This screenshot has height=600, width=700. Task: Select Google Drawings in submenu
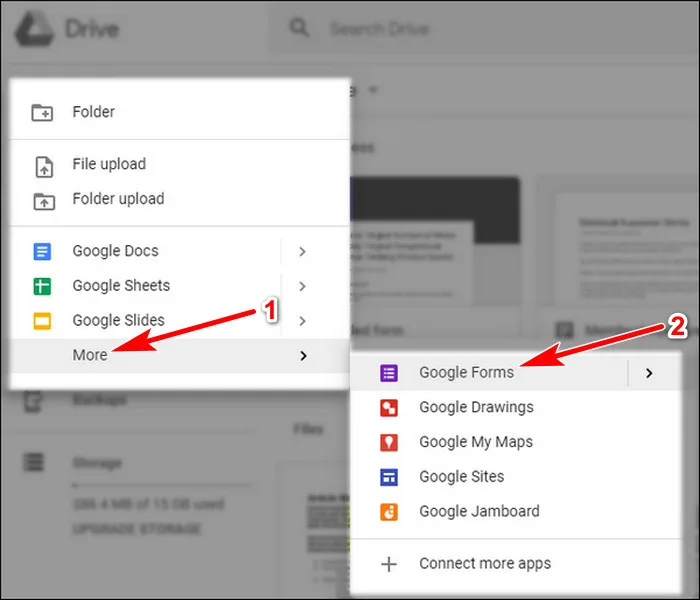(516, 408)
